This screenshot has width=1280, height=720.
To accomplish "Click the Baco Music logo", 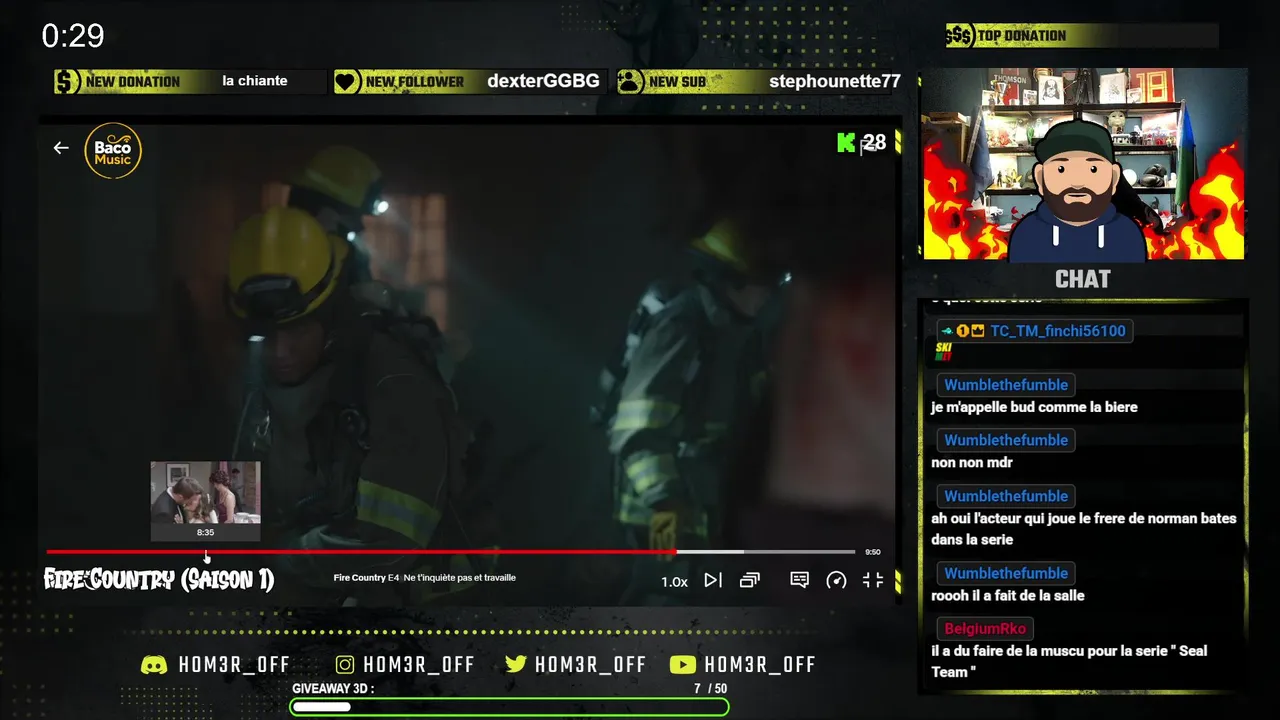I will point(113,151).
